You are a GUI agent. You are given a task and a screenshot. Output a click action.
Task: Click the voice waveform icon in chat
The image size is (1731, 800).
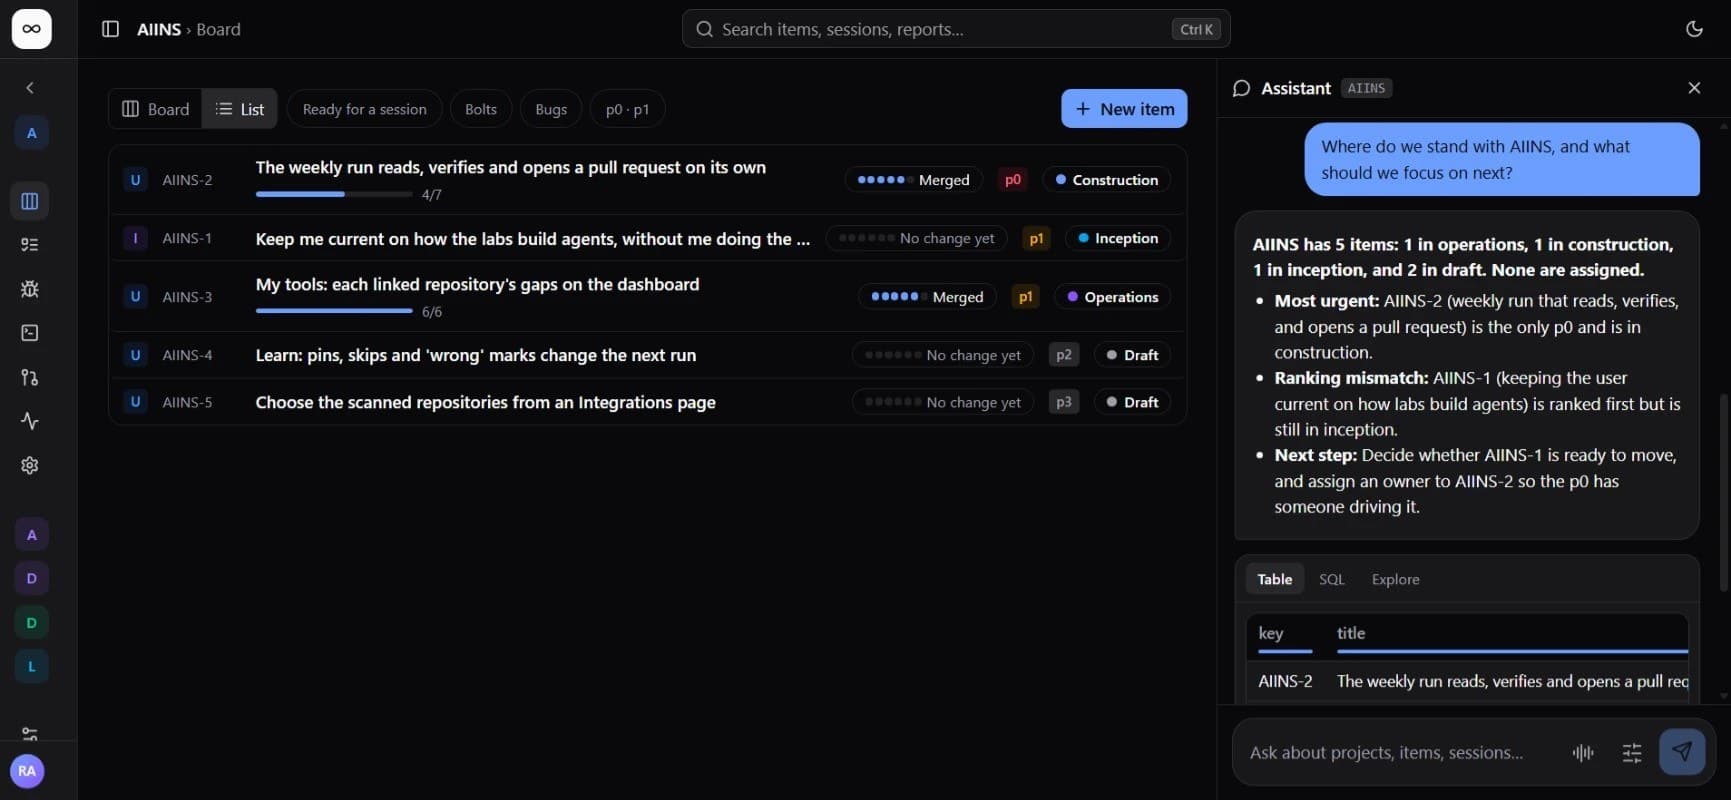[1583, 753]
